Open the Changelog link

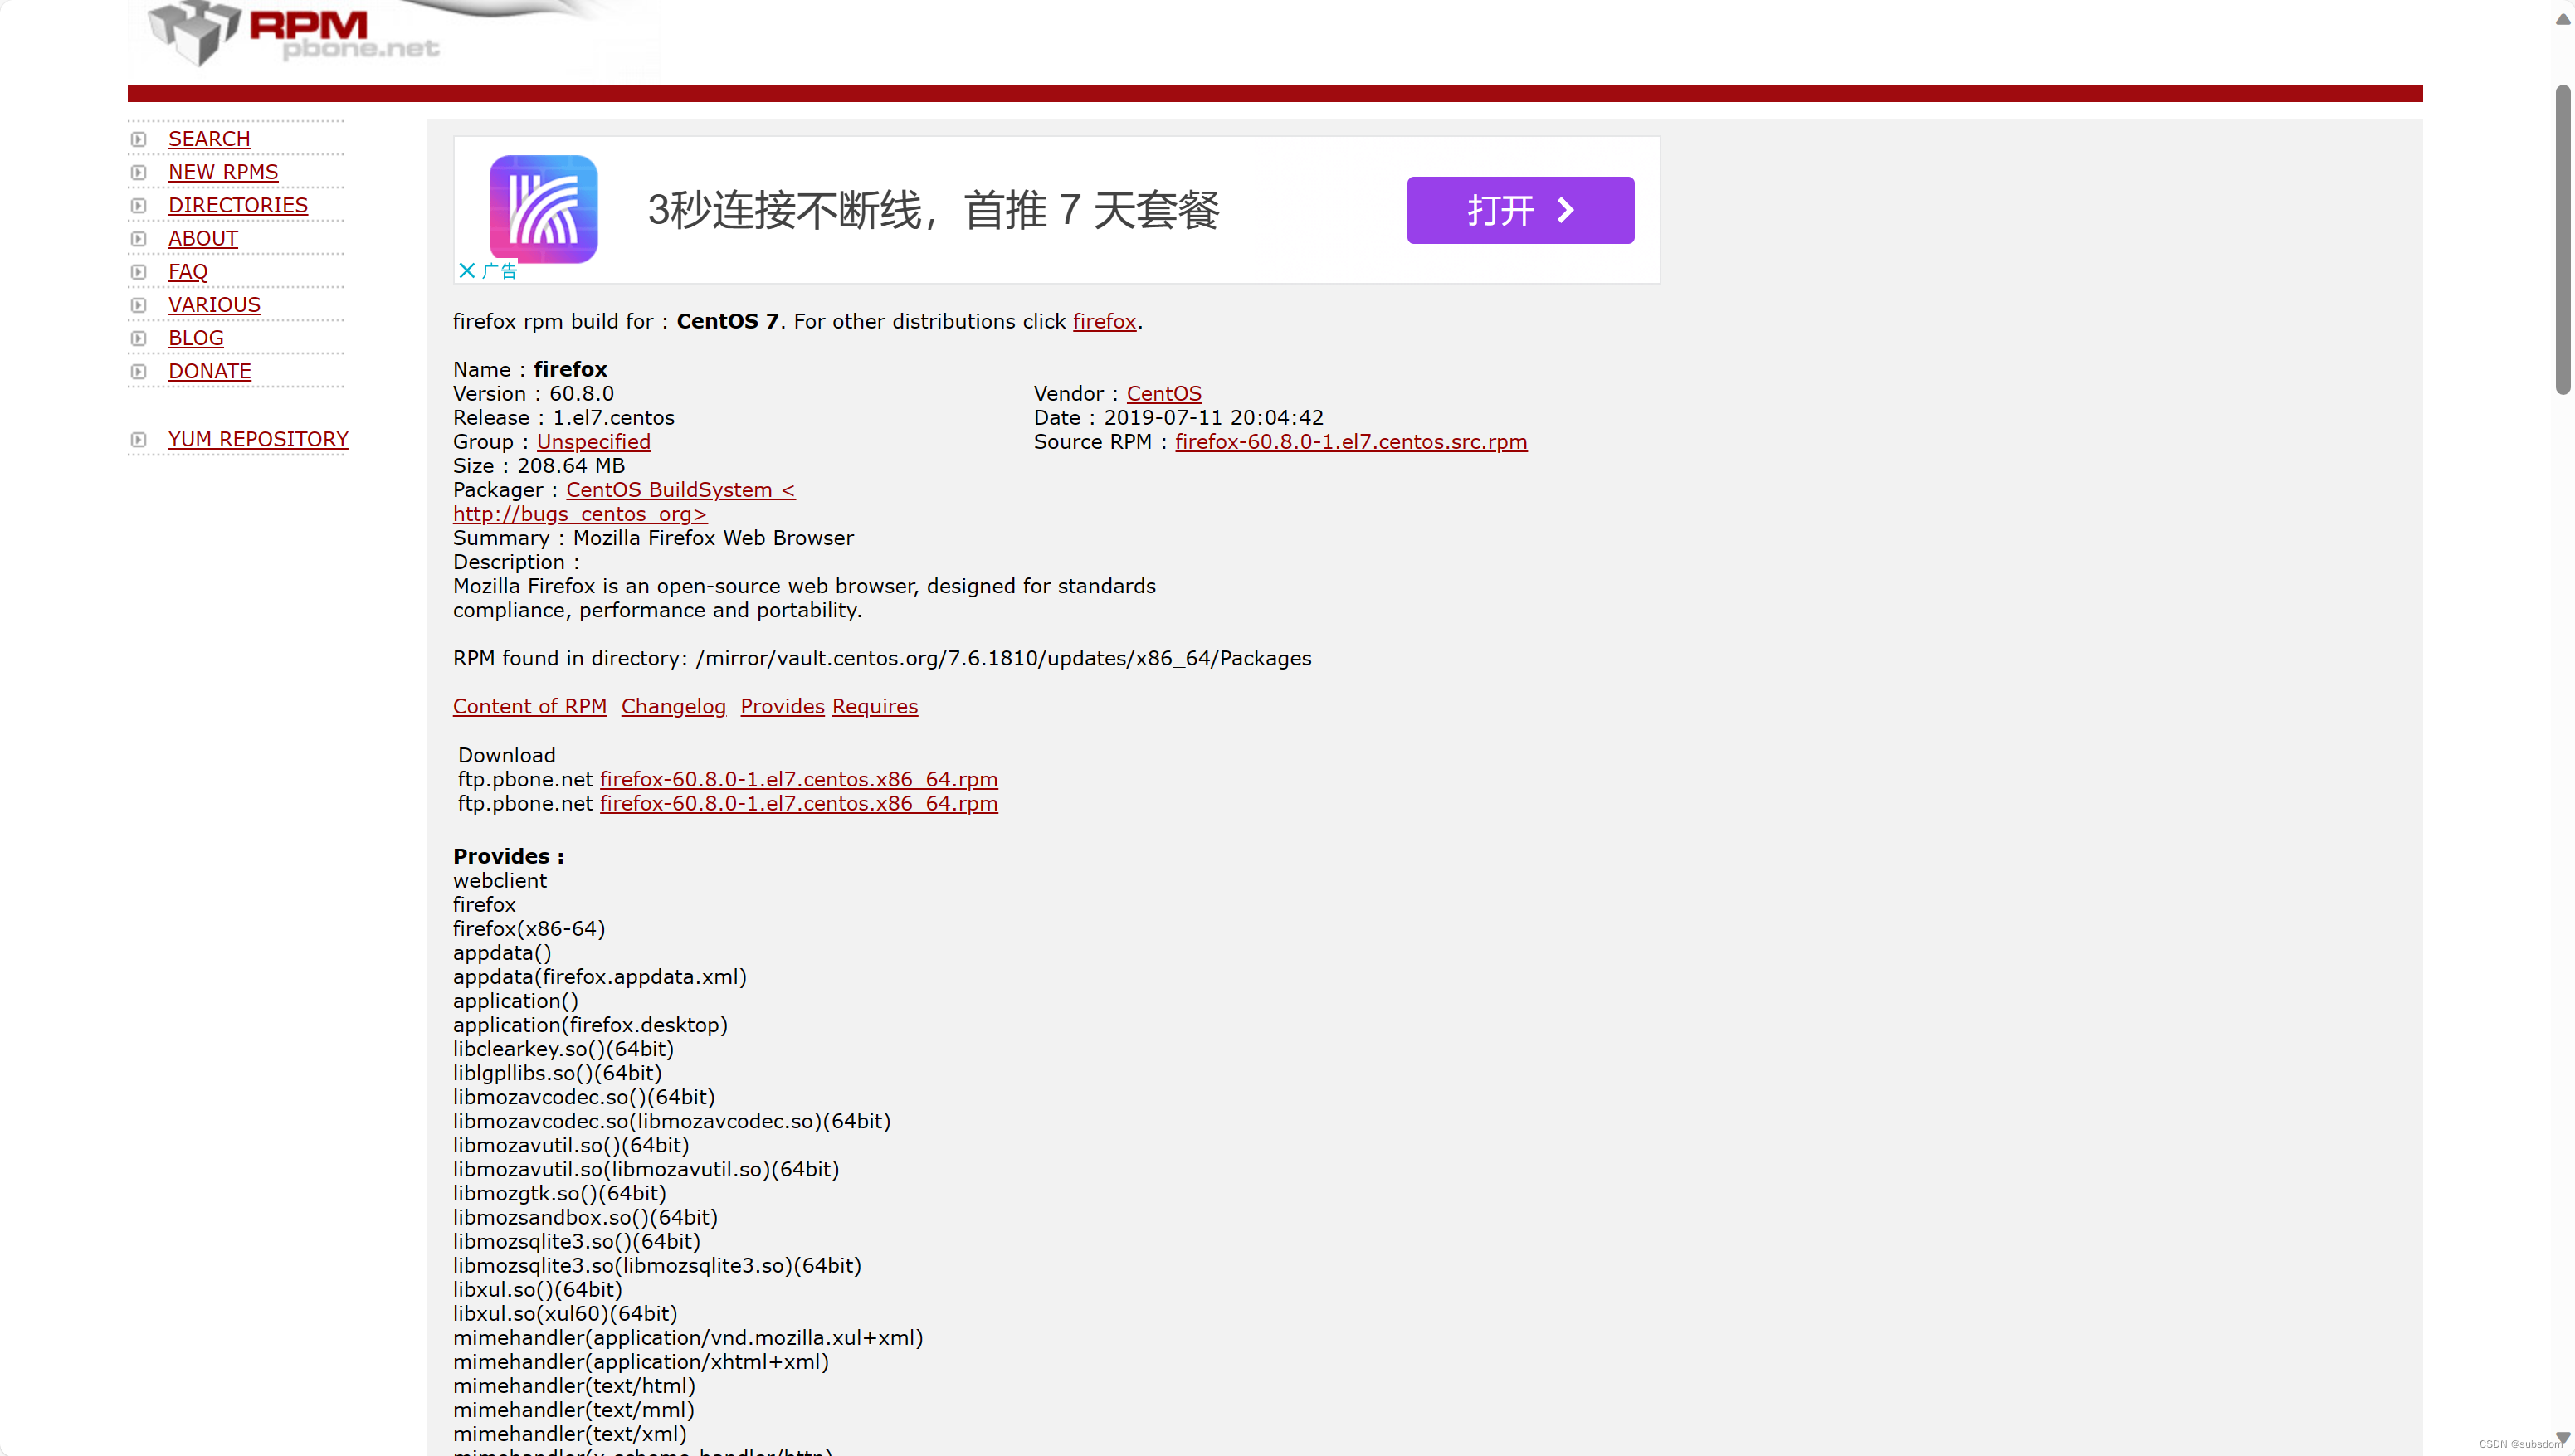[673, 706]
